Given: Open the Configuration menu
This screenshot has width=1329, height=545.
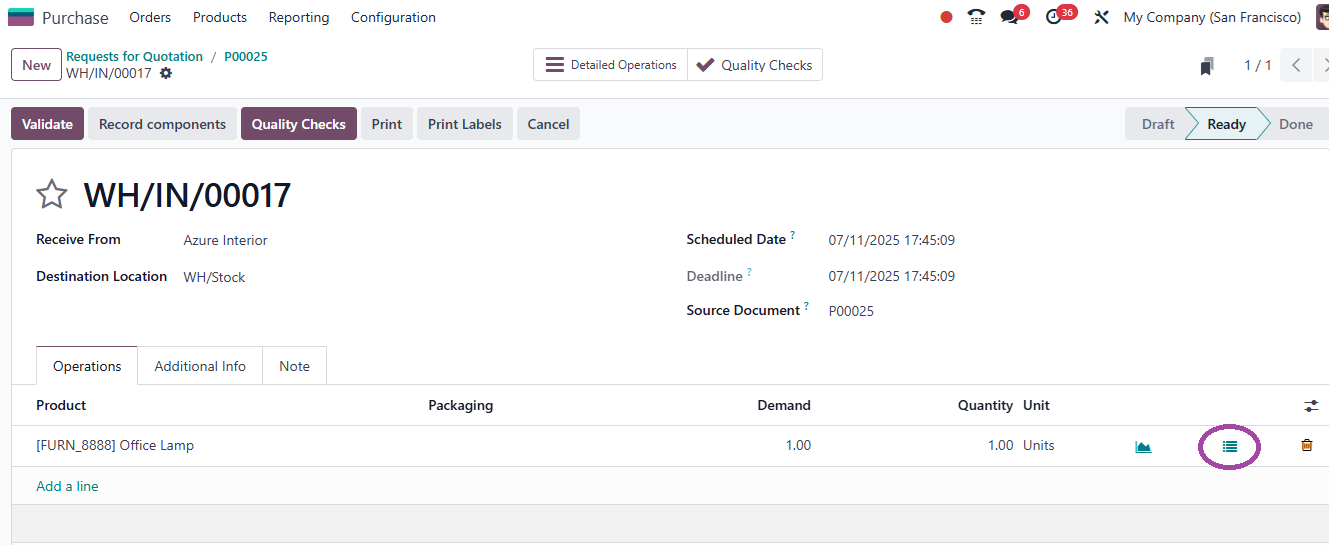Looking at the screenshot, I should coord(393,17).
